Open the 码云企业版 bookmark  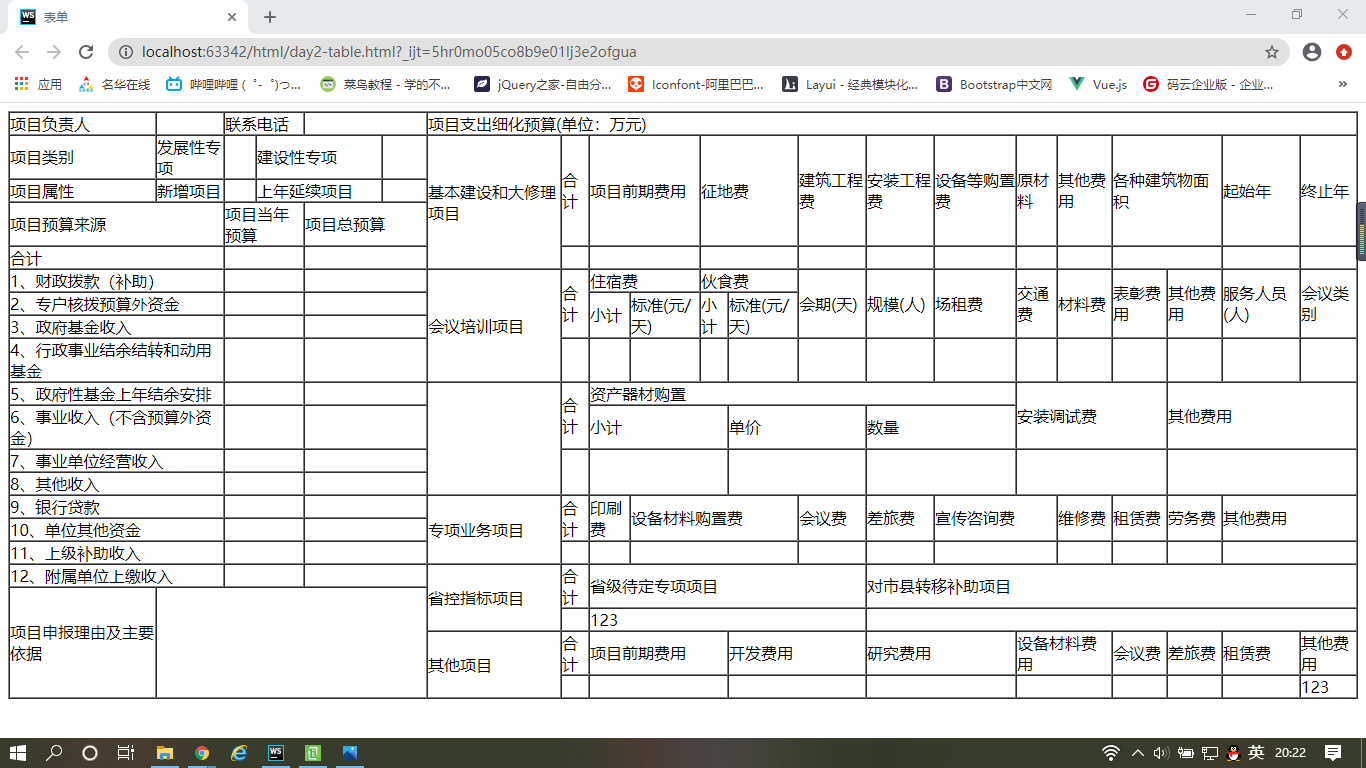pyautogui.click(x=1208, y=85)
